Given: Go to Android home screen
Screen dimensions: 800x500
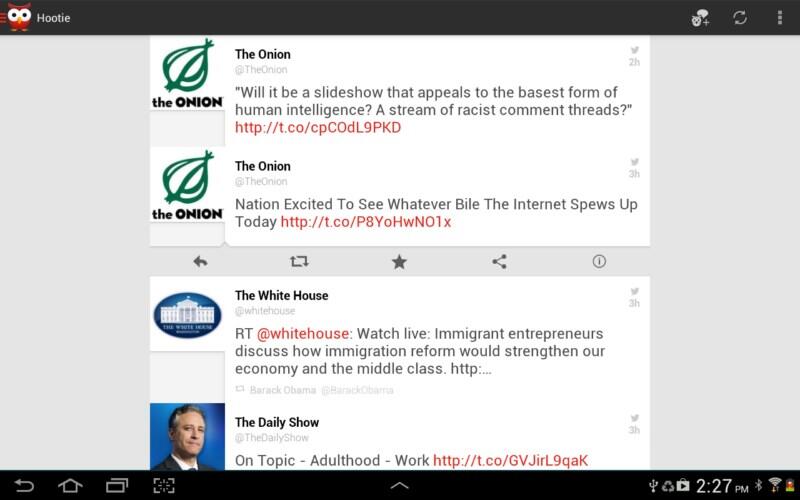Looking at the screenshot, I should (70, 485).
